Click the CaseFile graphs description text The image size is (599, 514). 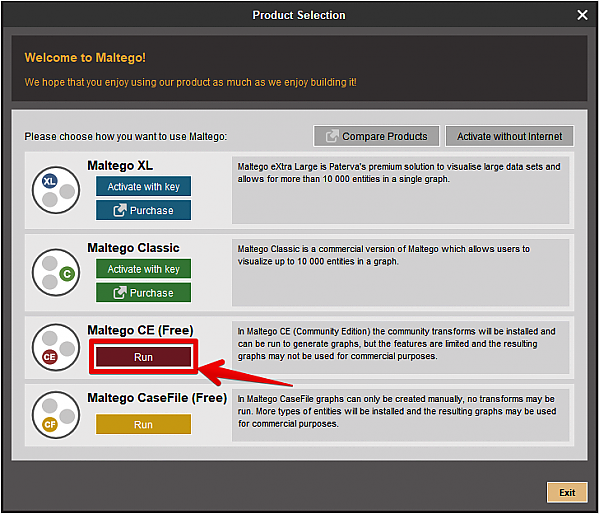[397, 411]
